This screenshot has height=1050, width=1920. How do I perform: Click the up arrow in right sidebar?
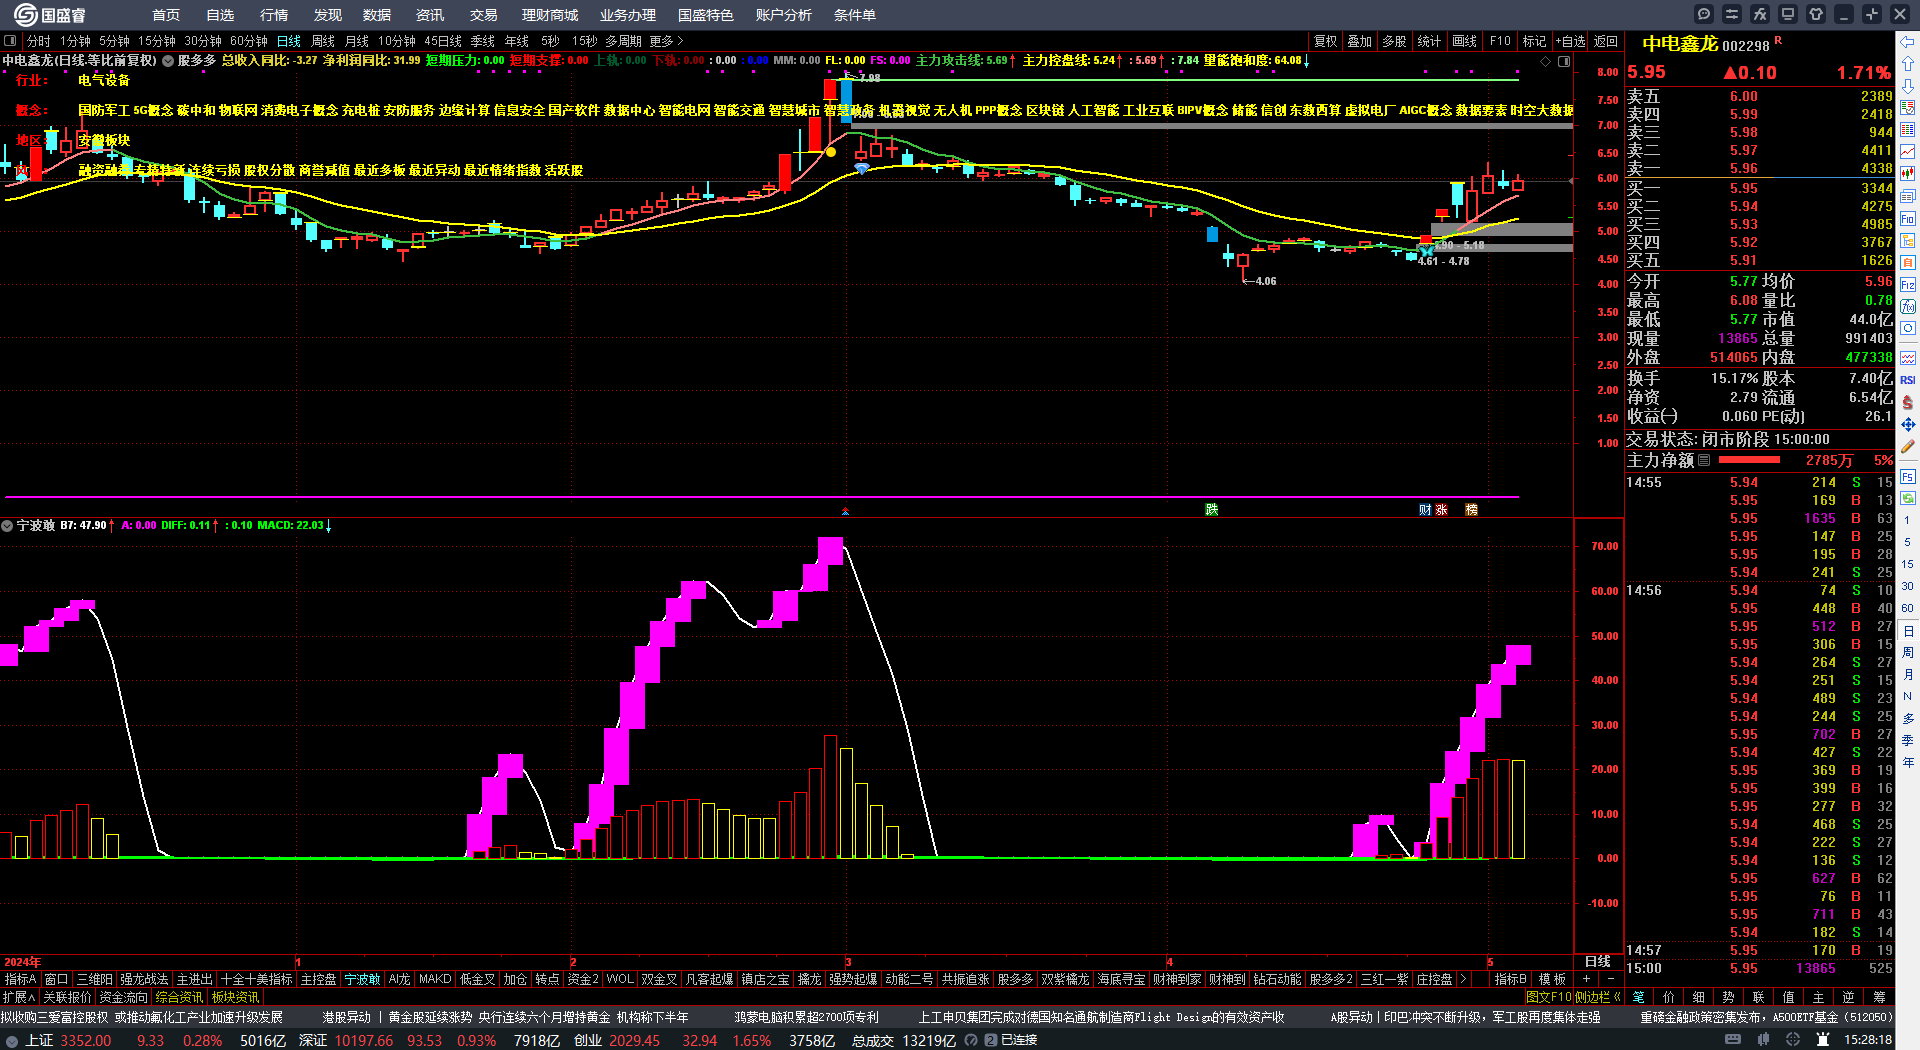1908,64
